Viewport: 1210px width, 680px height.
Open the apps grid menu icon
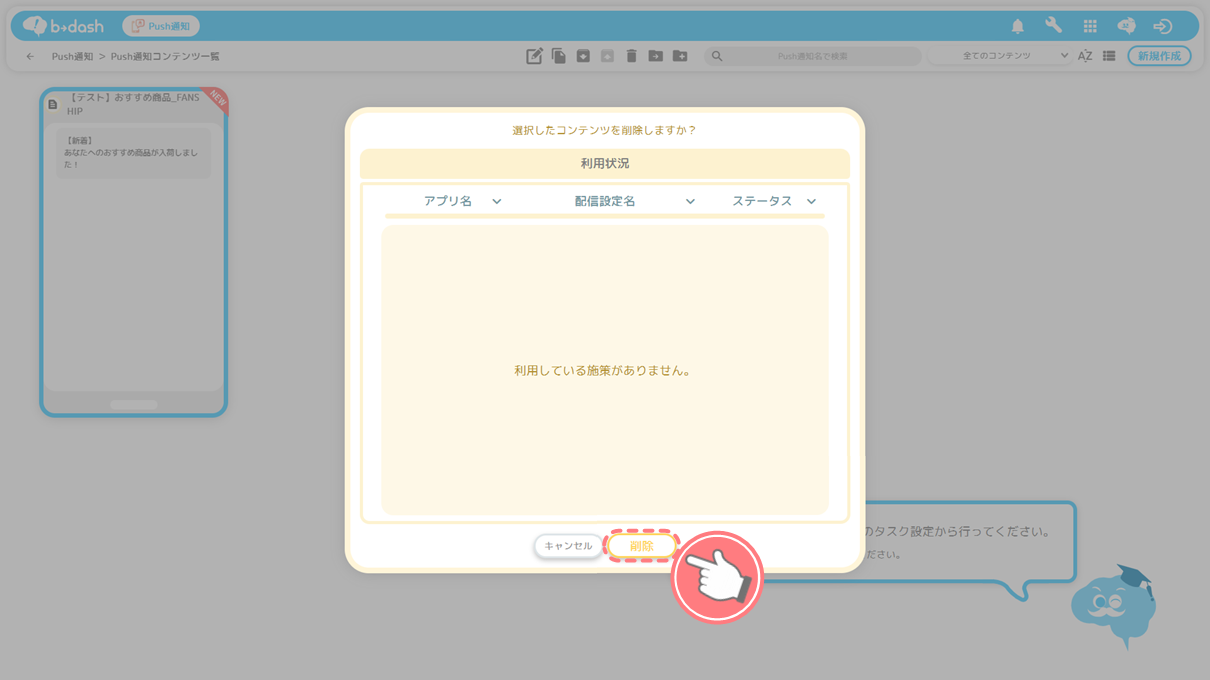[1090, 26]
